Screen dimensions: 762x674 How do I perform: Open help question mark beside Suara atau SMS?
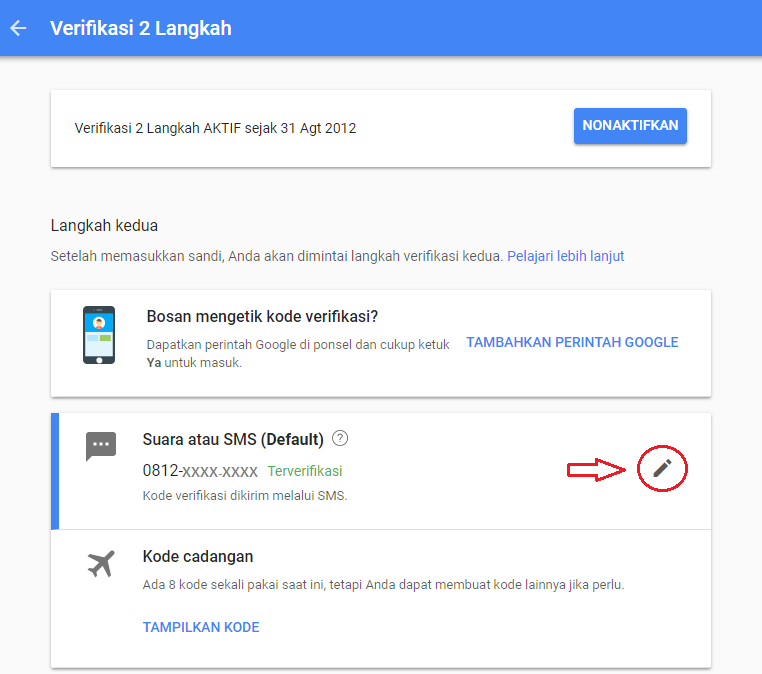[340, 438]
